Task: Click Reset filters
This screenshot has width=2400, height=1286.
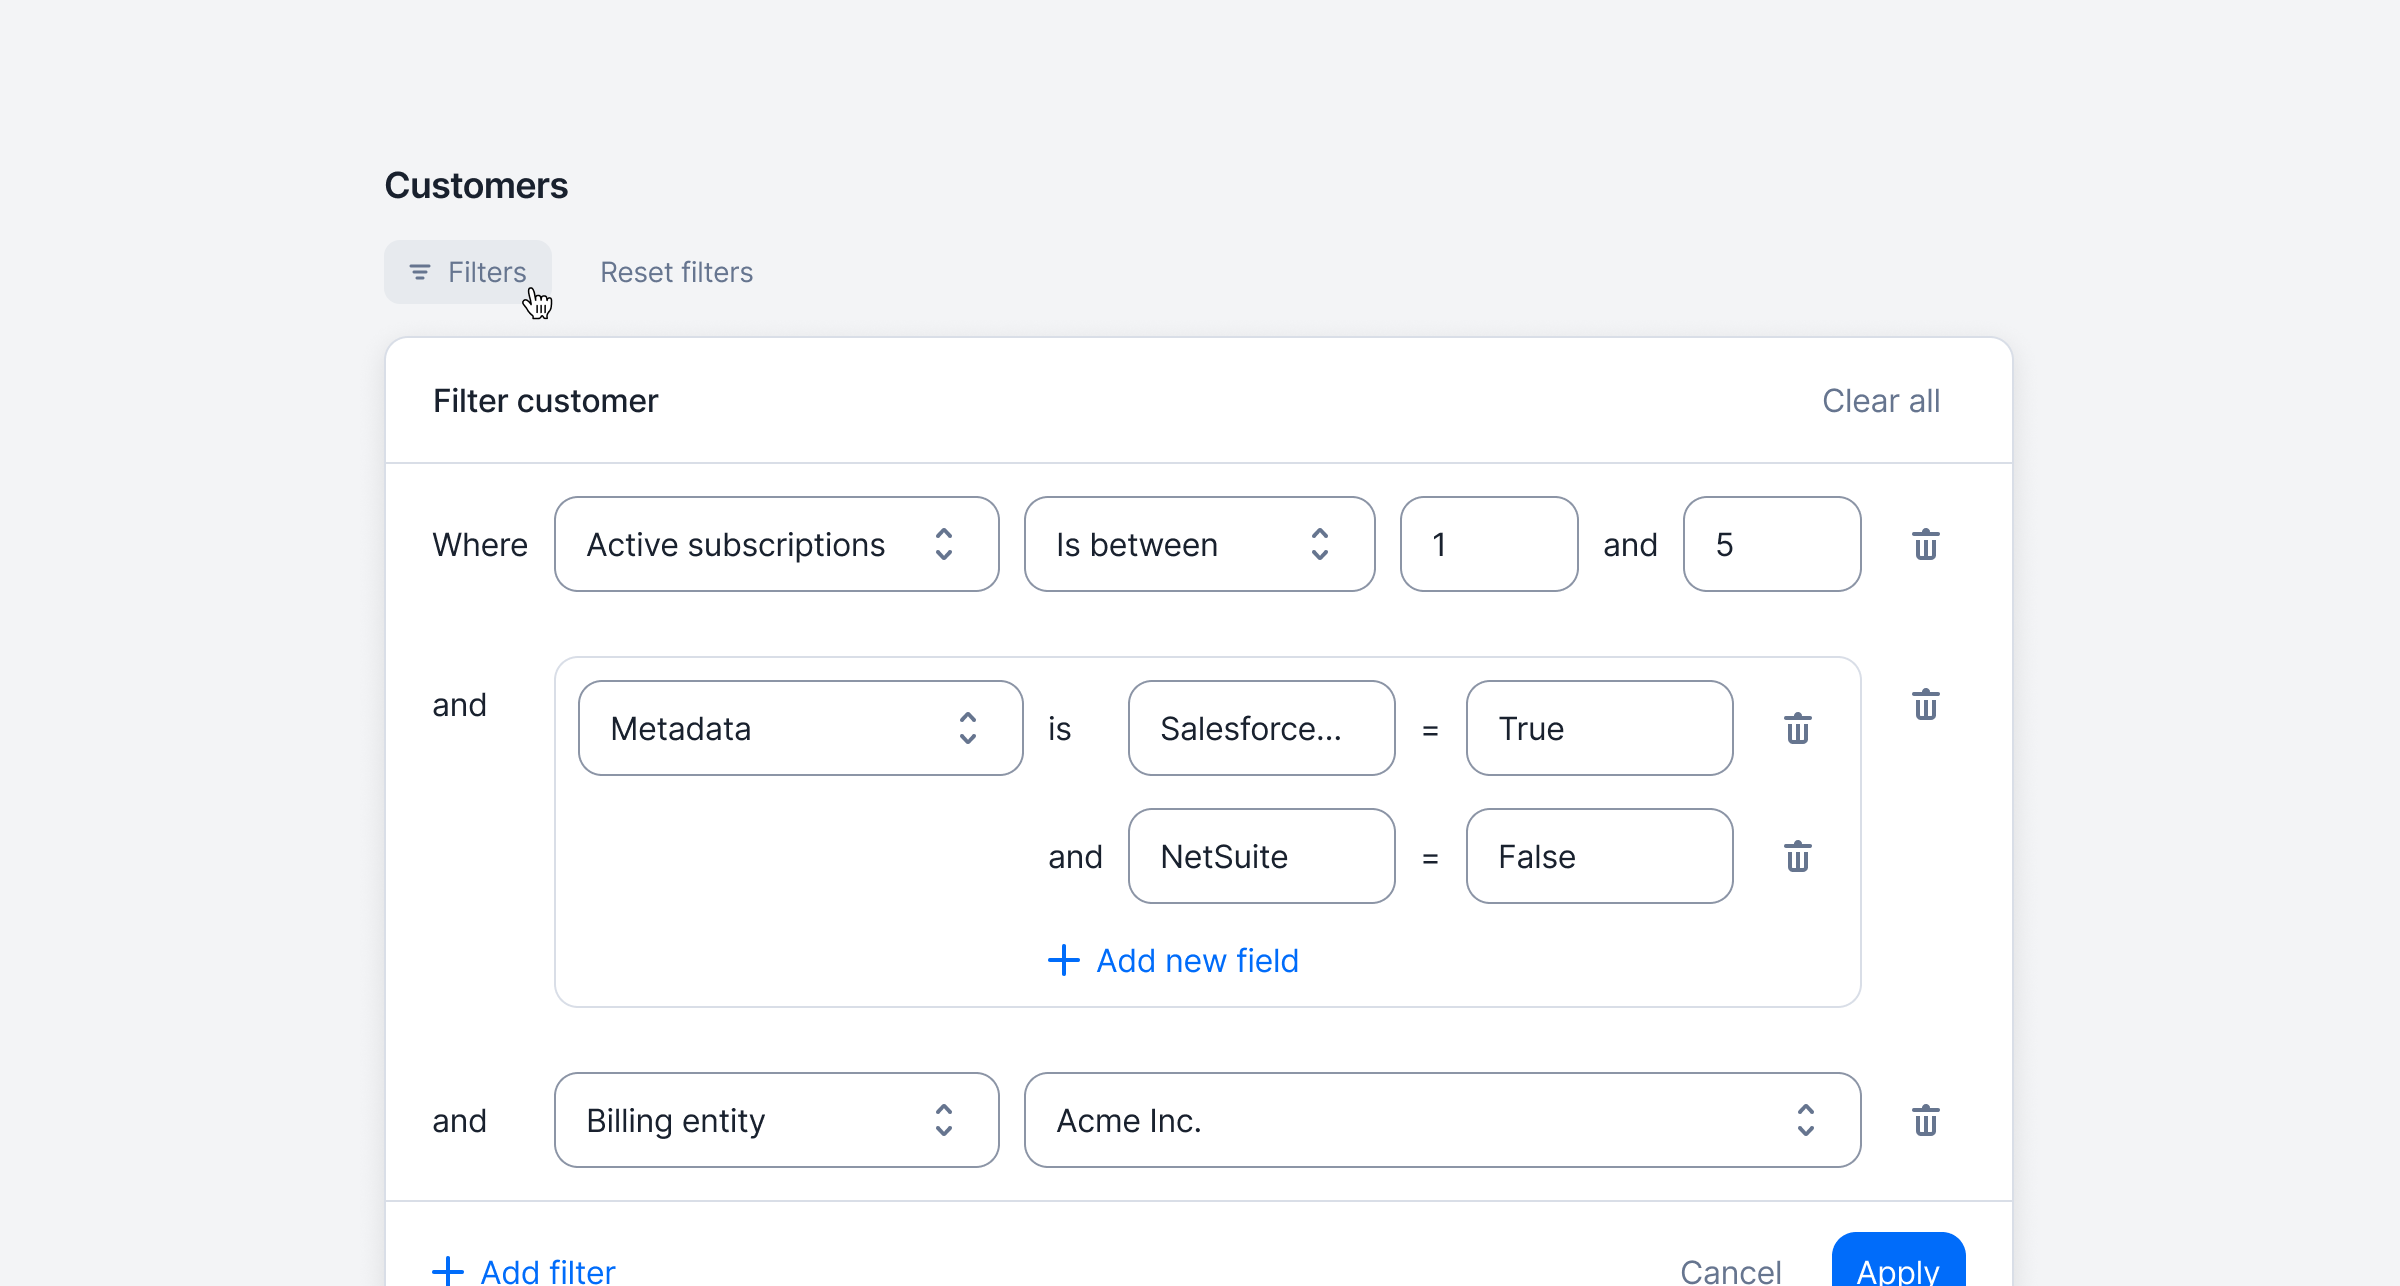Action: (676, 272)
